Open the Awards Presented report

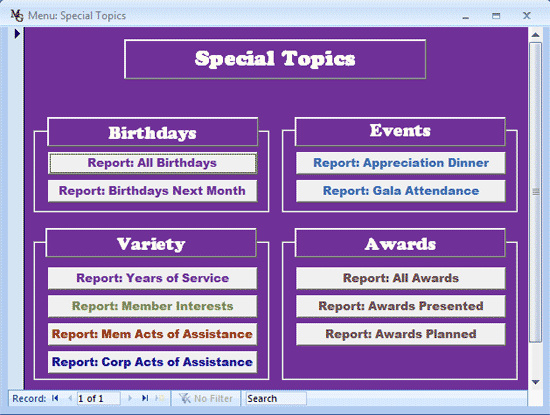click(401, 306)
